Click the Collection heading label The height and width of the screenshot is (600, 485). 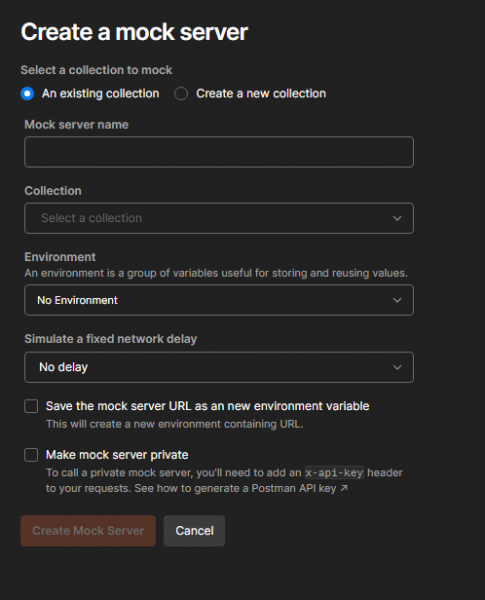click(53, 191)
